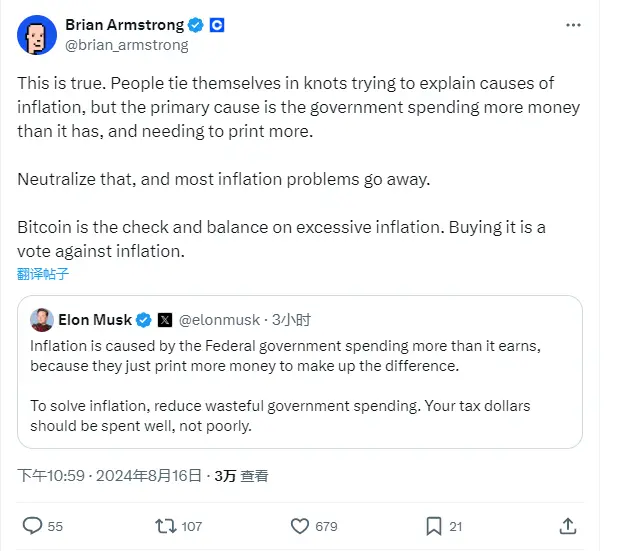Share the tweet via share icon
618x551 pixels.
[568, 525]
